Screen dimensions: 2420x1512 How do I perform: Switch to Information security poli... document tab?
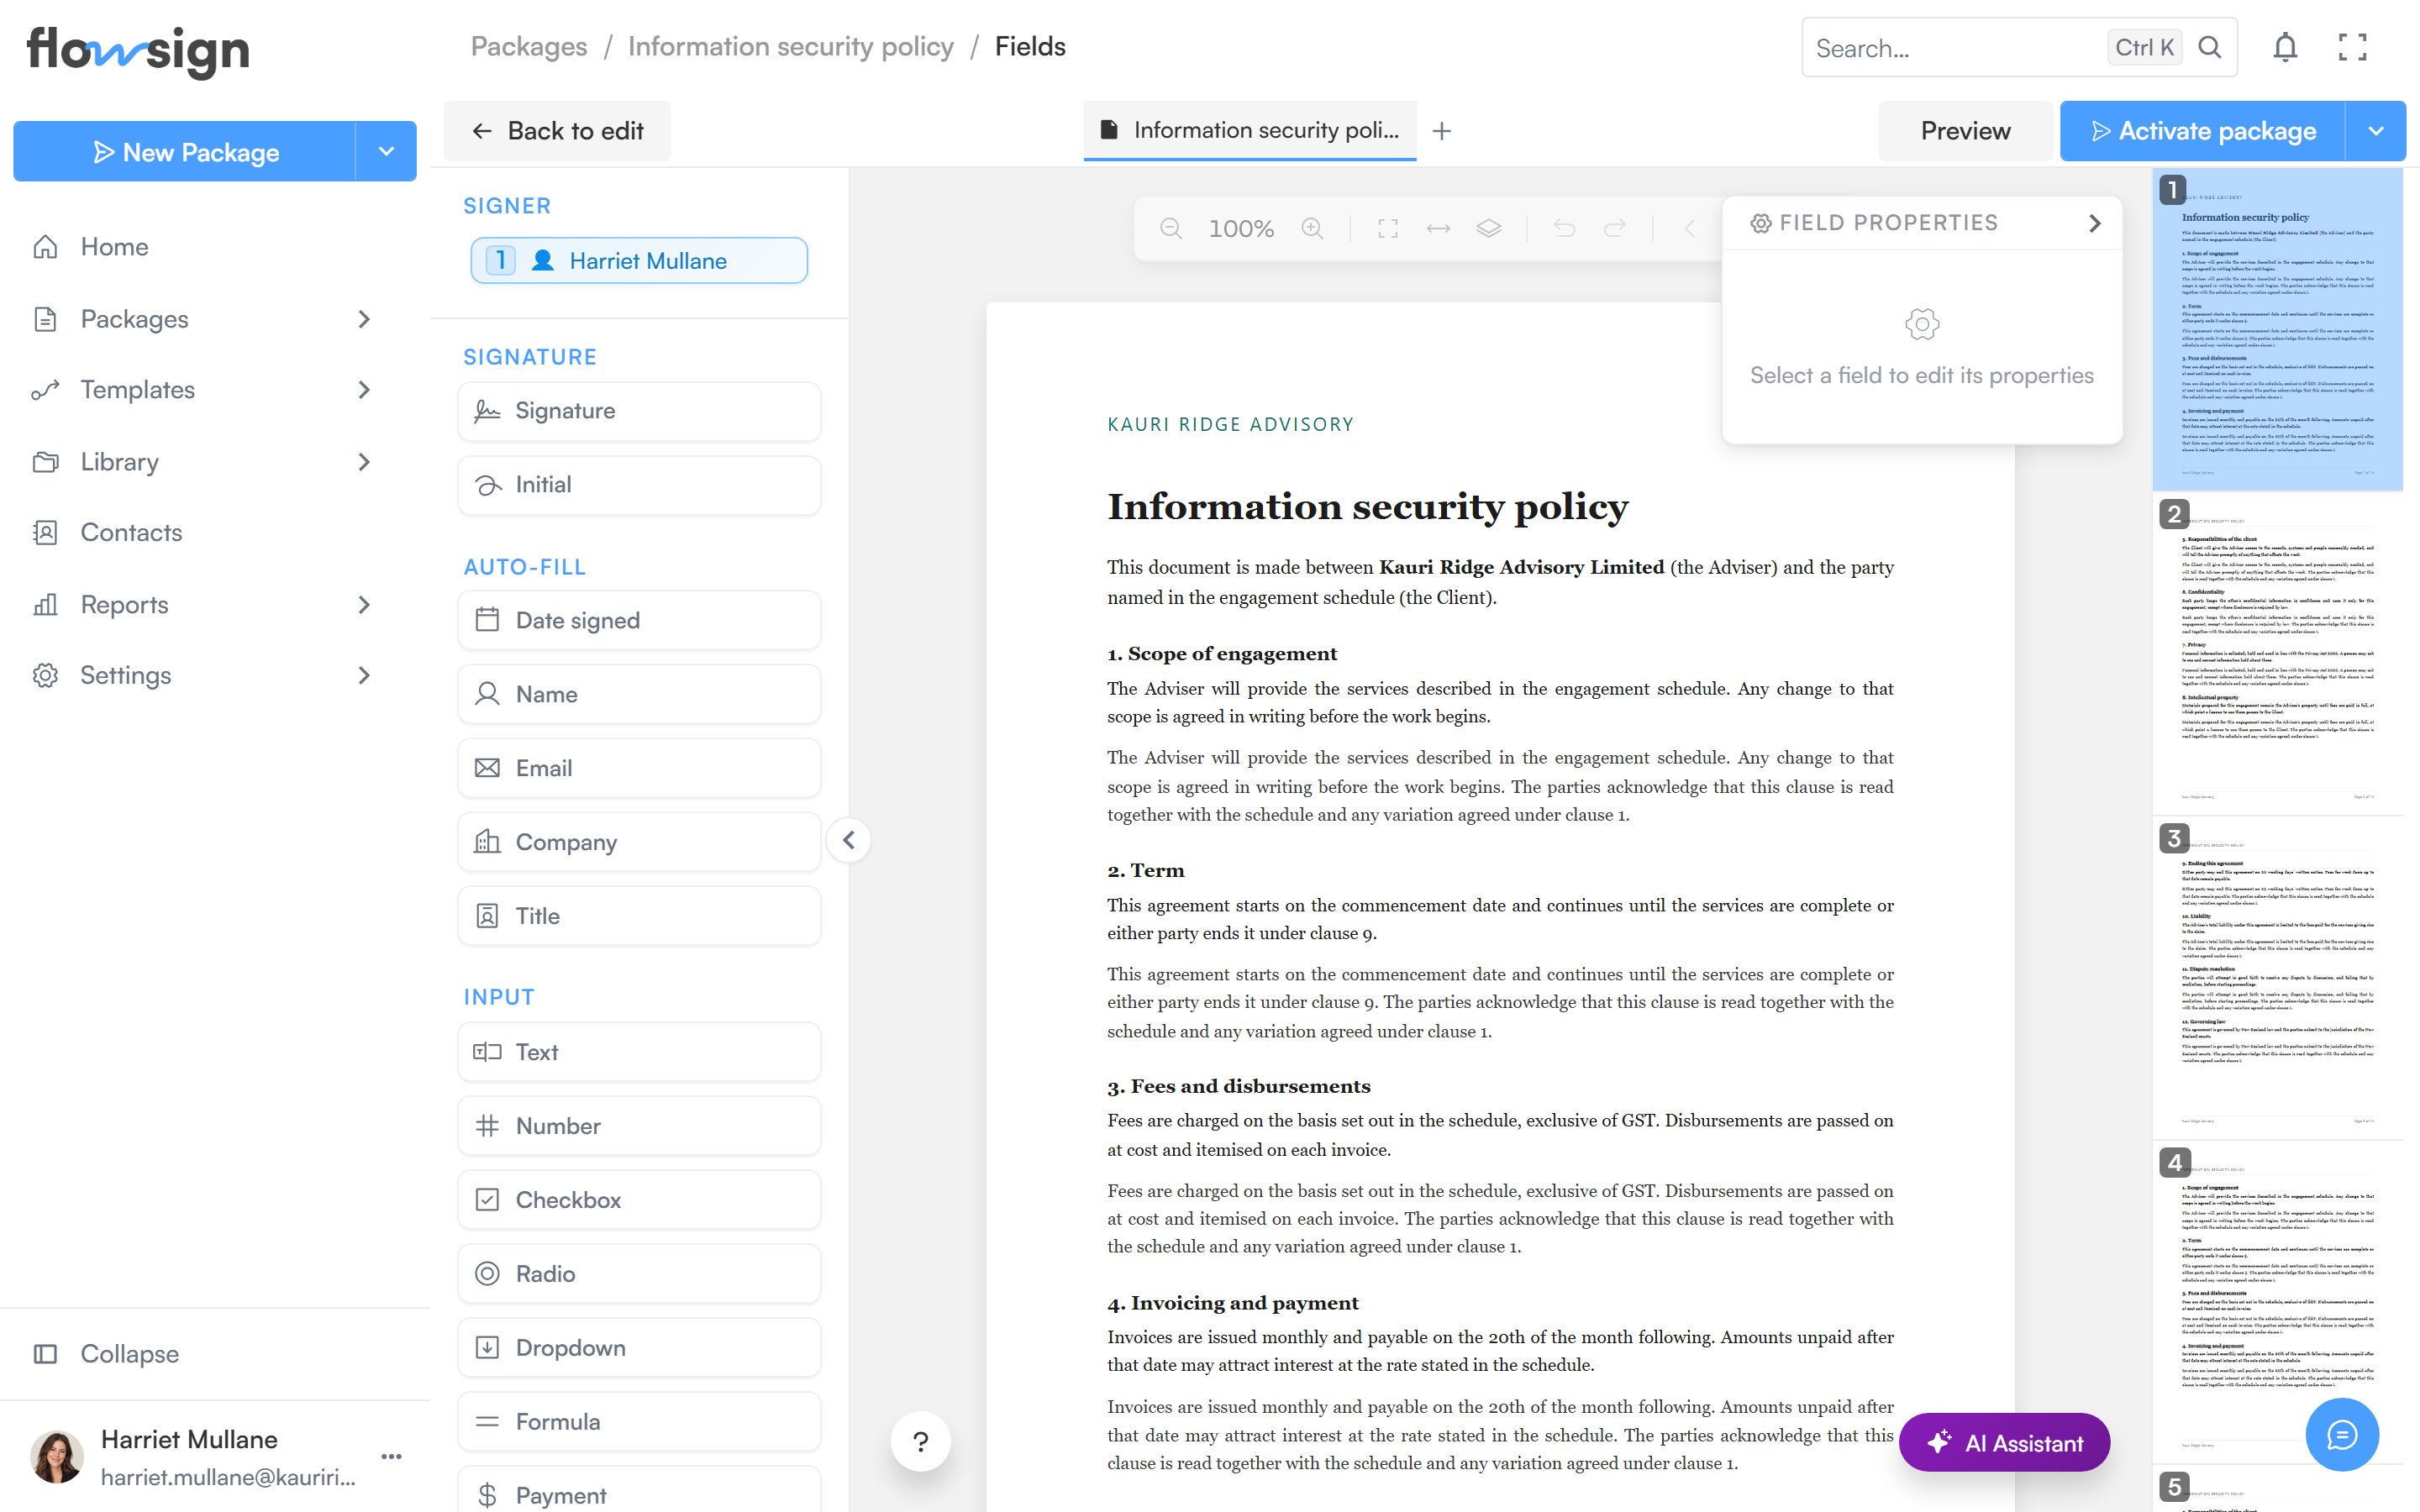click(x=1250, y=131)
